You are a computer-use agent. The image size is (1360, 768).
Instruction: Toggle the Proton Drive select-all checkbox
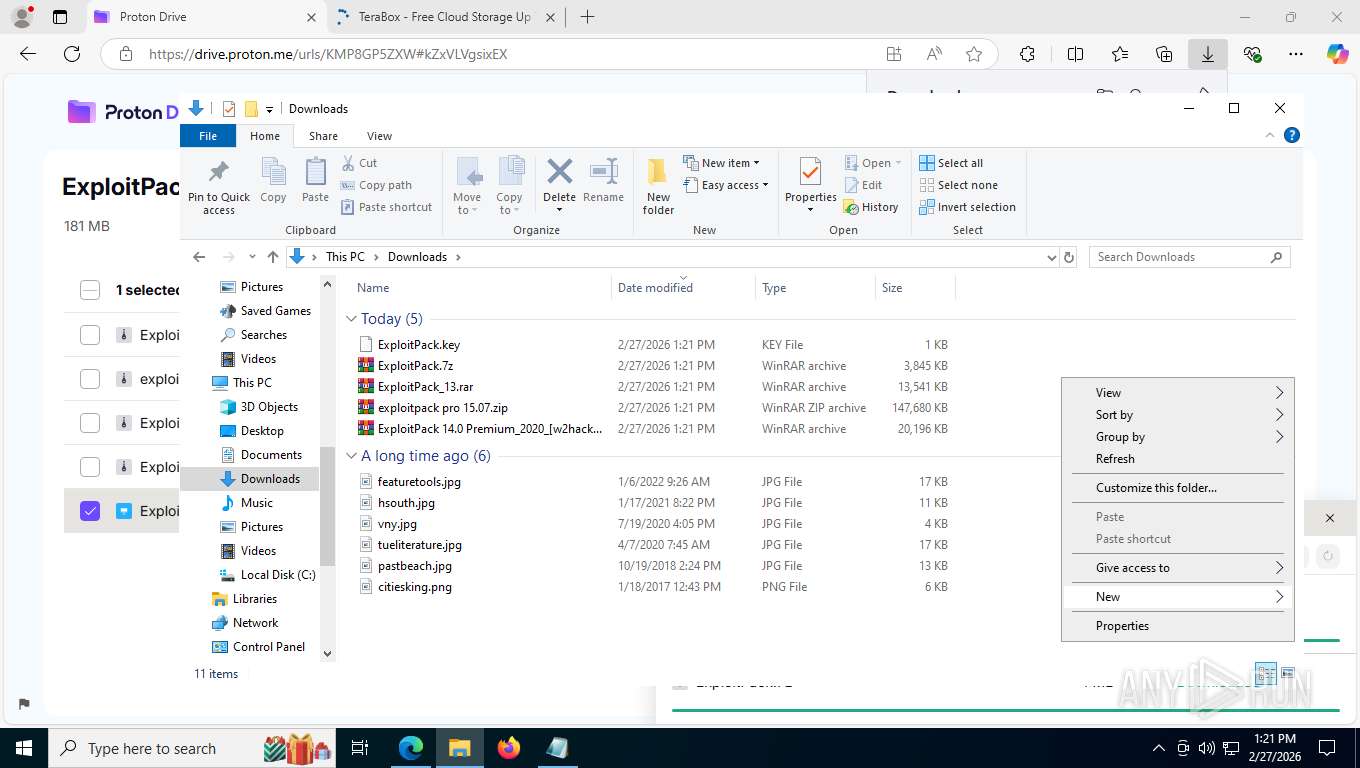click(x=90, y=290)
